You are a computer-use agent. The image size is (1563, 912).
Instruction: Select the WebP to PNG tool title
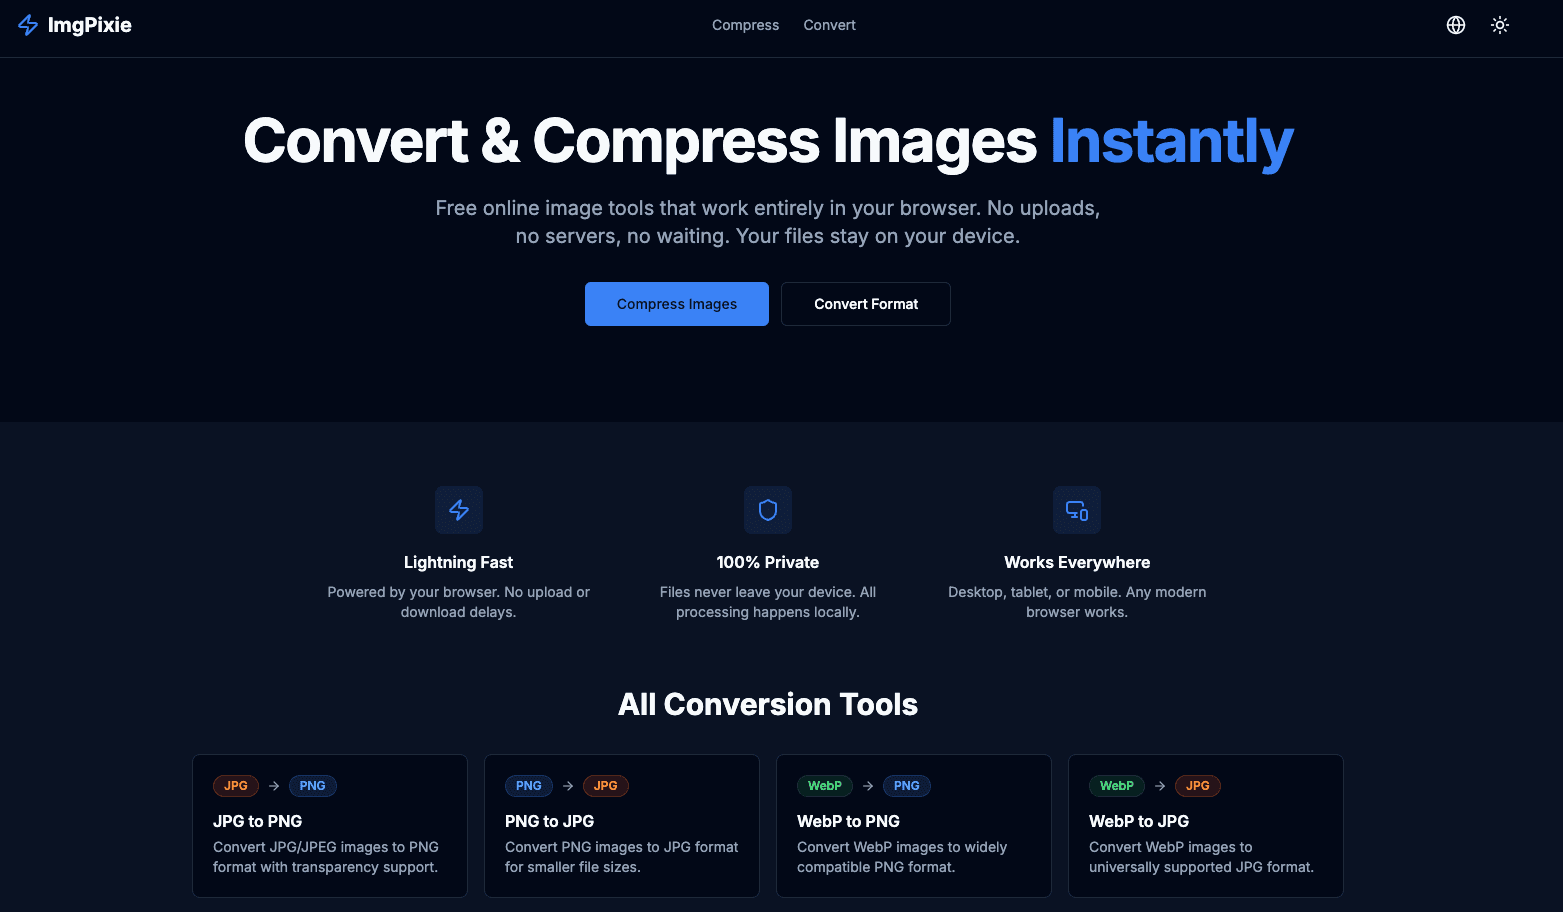pyautogui.click(x=848, y=821)
